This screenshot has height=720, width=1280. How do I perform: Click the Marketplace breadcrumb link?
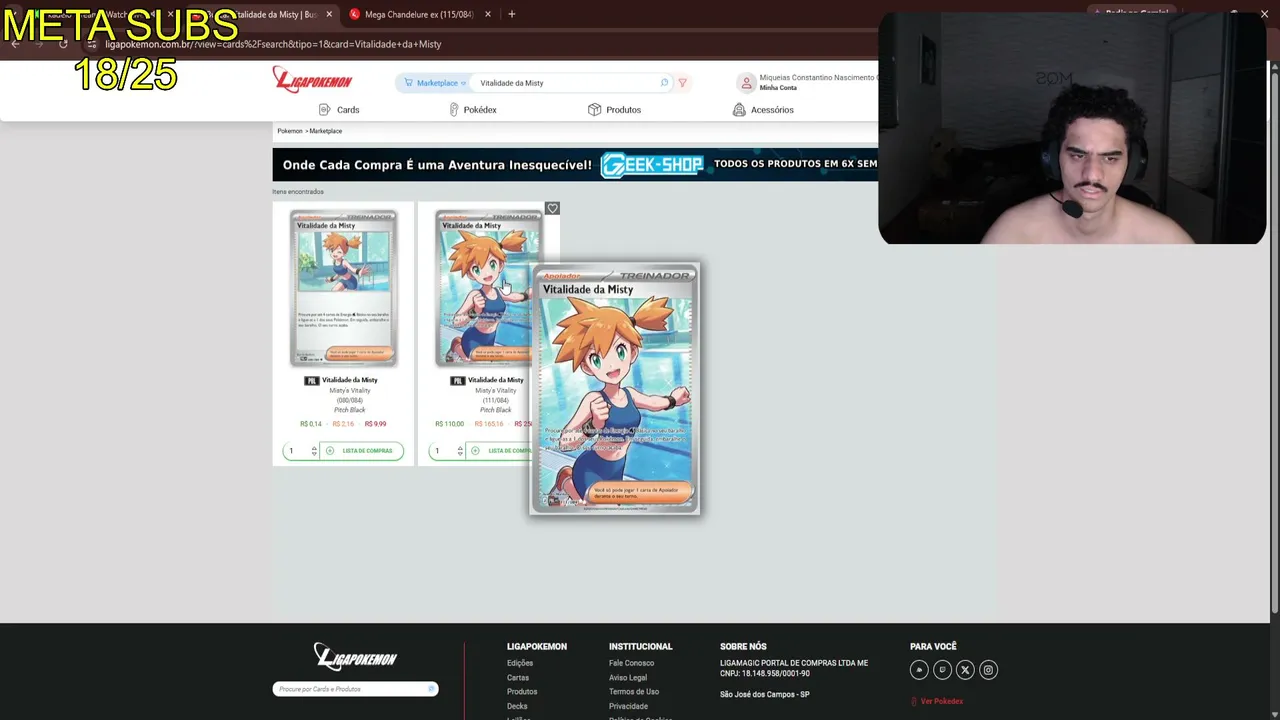tap(326, 131)
